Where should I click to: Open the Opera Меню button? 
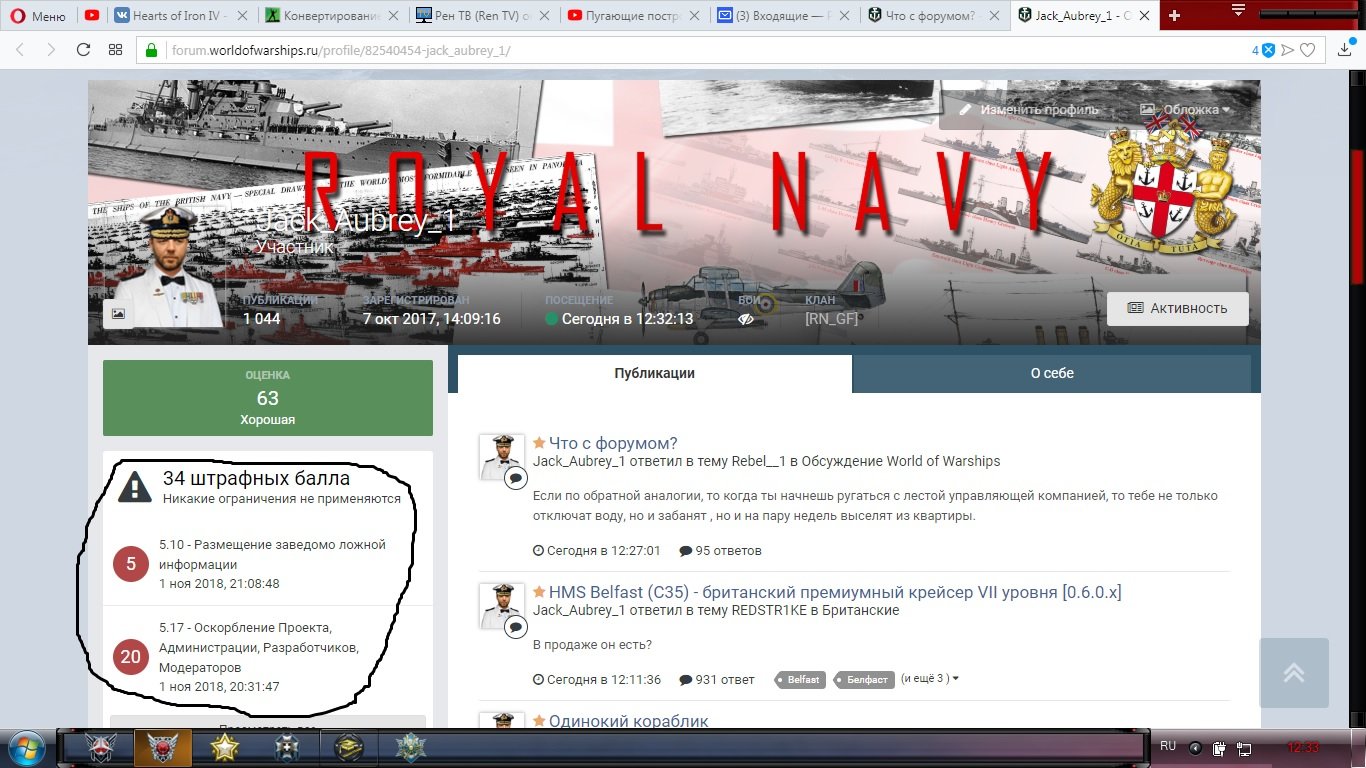pos(38,16)
